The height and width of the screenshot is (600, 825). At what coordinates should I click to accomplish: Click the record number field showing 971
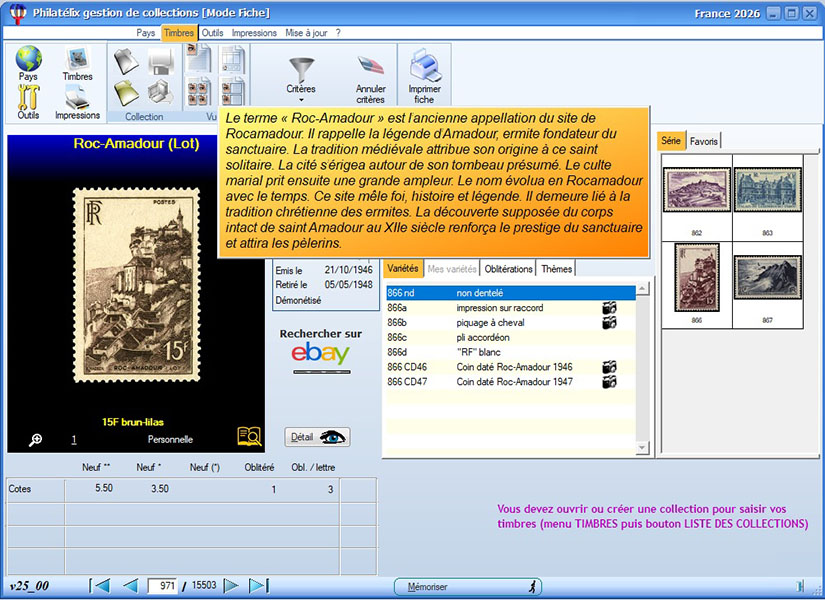[162, 586]
